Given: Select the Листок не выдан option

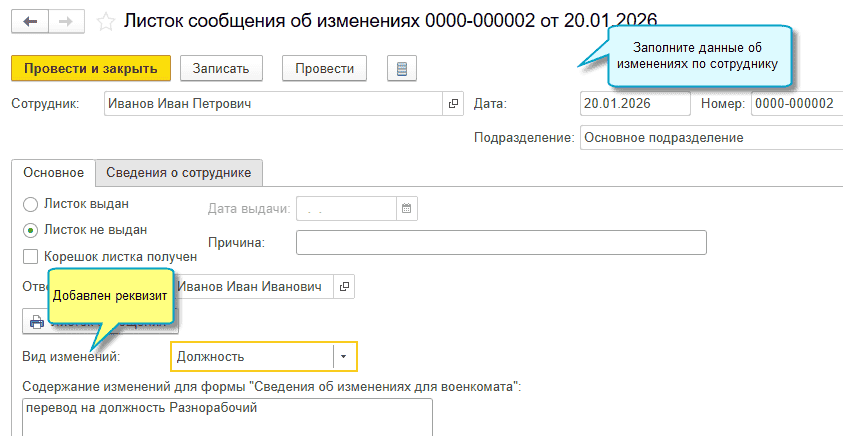Looking at the screenshot, I should tap(30, 230).
